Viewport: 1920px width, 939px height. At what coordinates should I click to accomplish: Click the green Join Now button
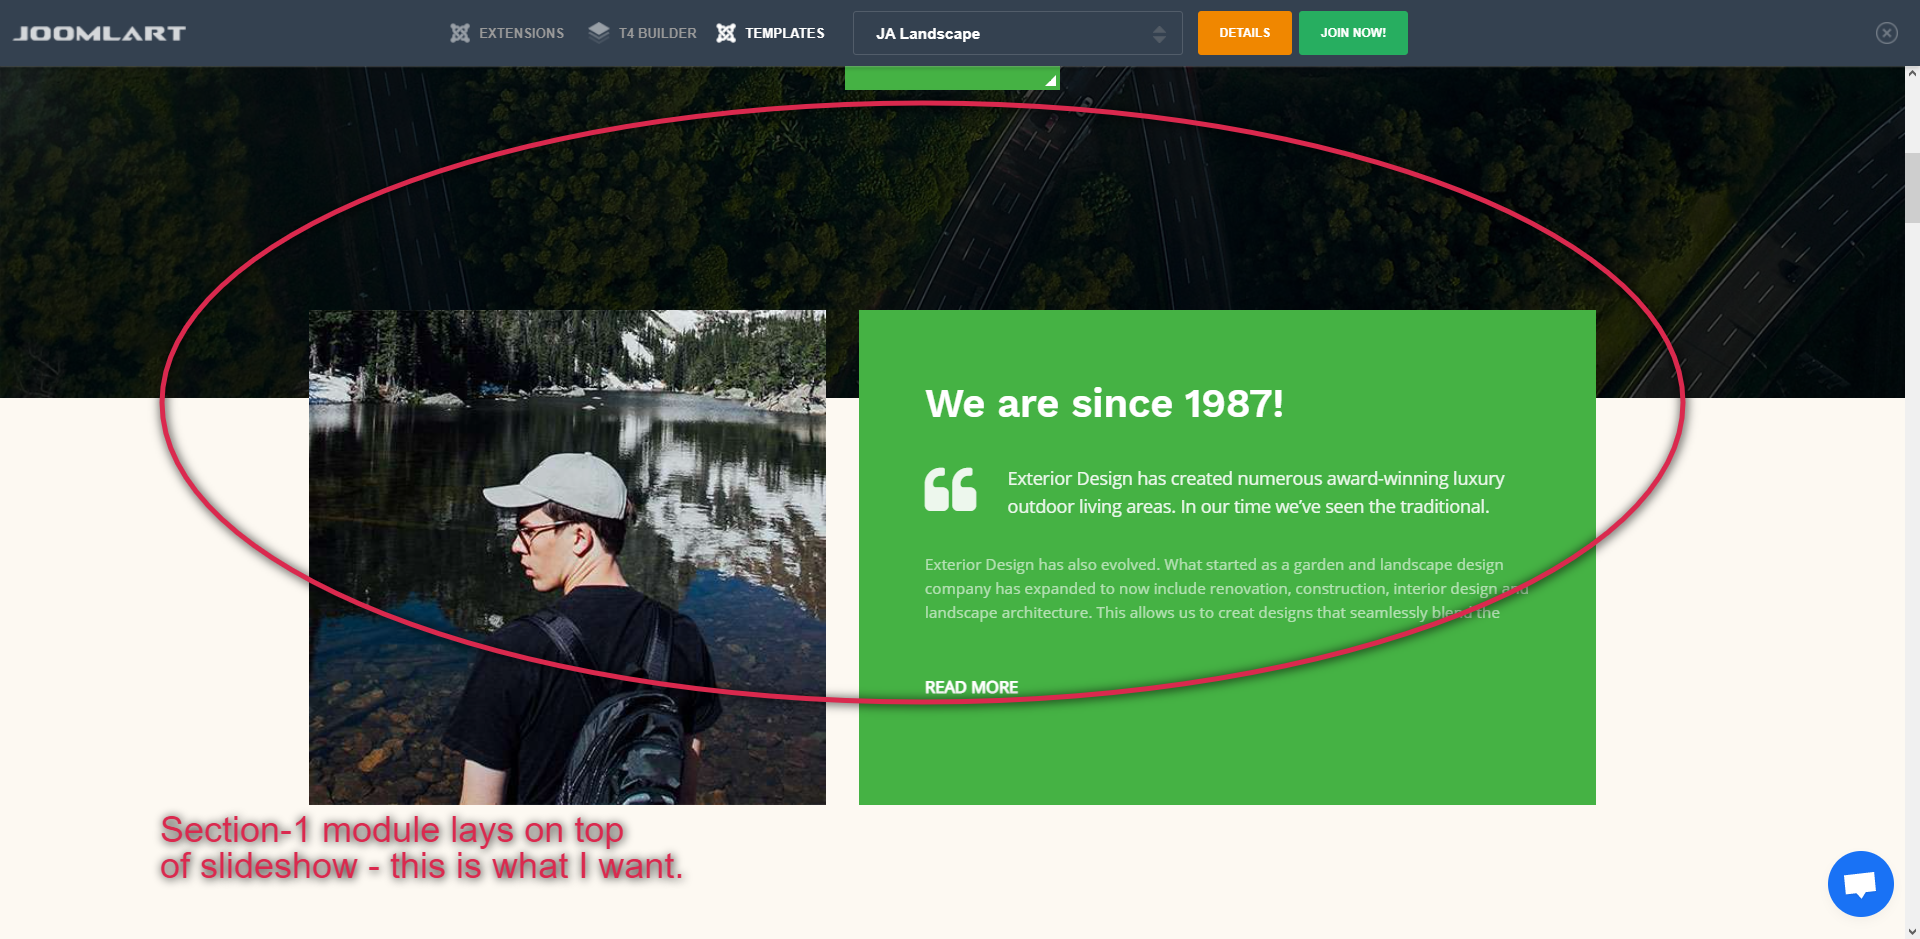point(1352,33)
